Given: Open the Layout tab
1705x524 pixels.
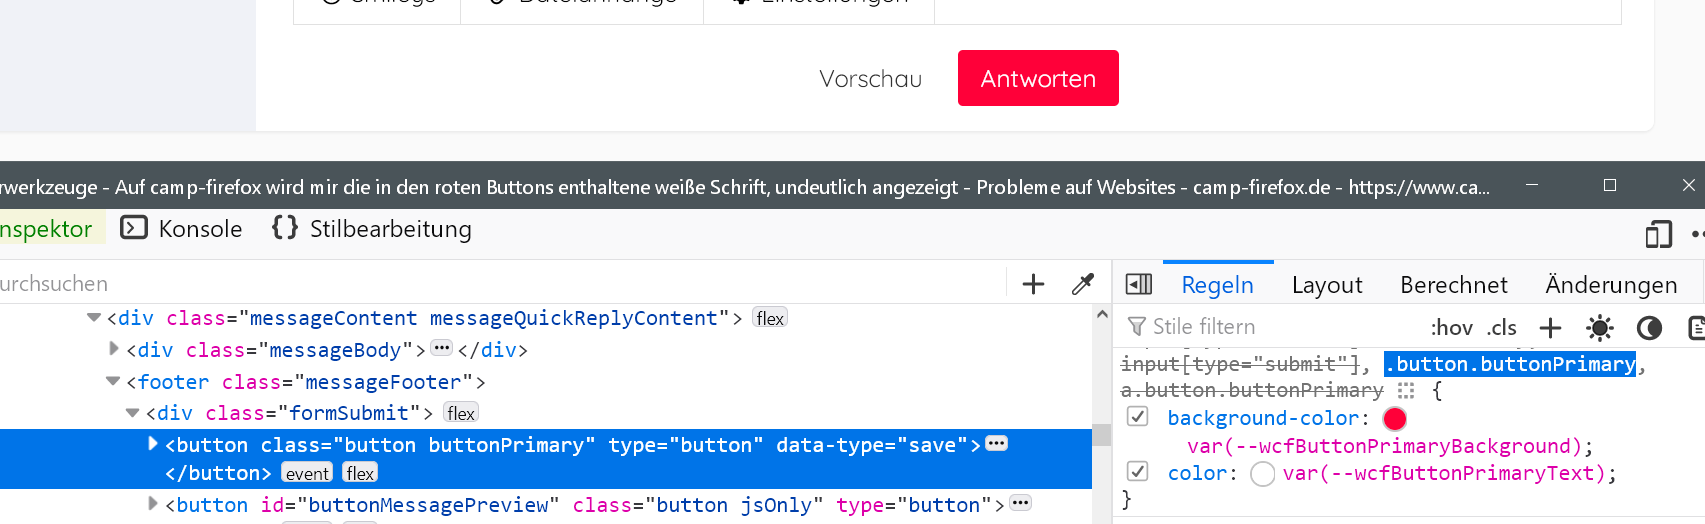Looking at the screenshot, I should 1326,285.
